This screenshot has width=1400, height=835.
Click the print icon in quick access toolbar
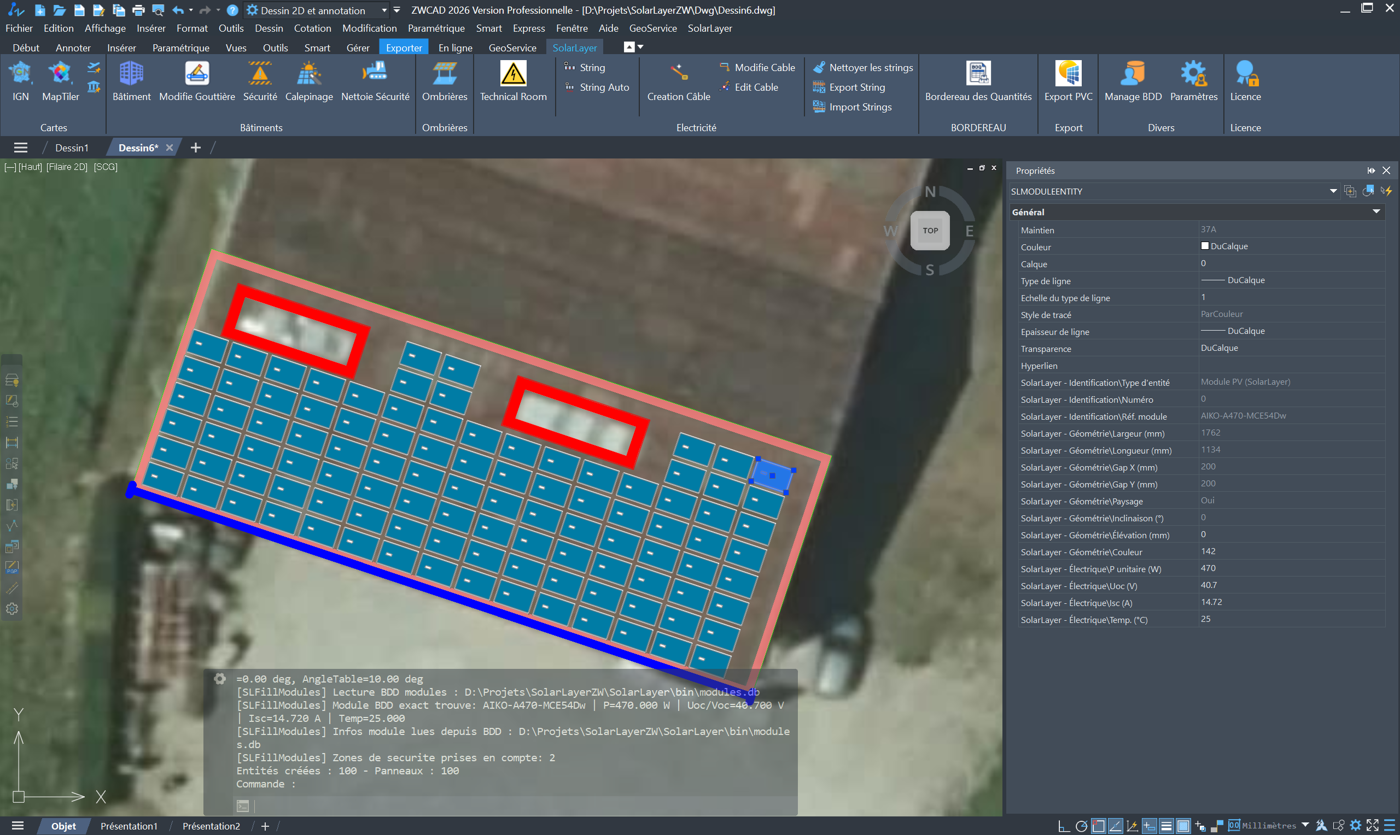click(x=138, y=10)
